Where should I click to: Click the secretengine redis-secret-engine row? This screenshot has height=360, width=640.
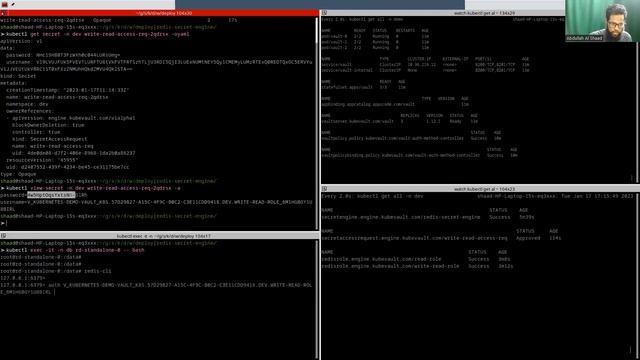click(427, 217)
